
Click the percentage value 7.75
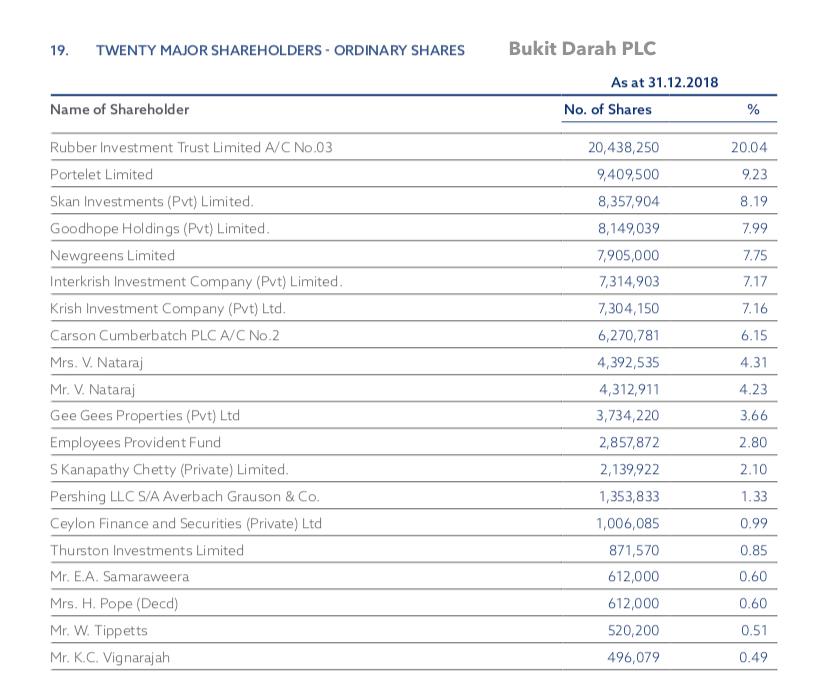[x=755, y=256]
